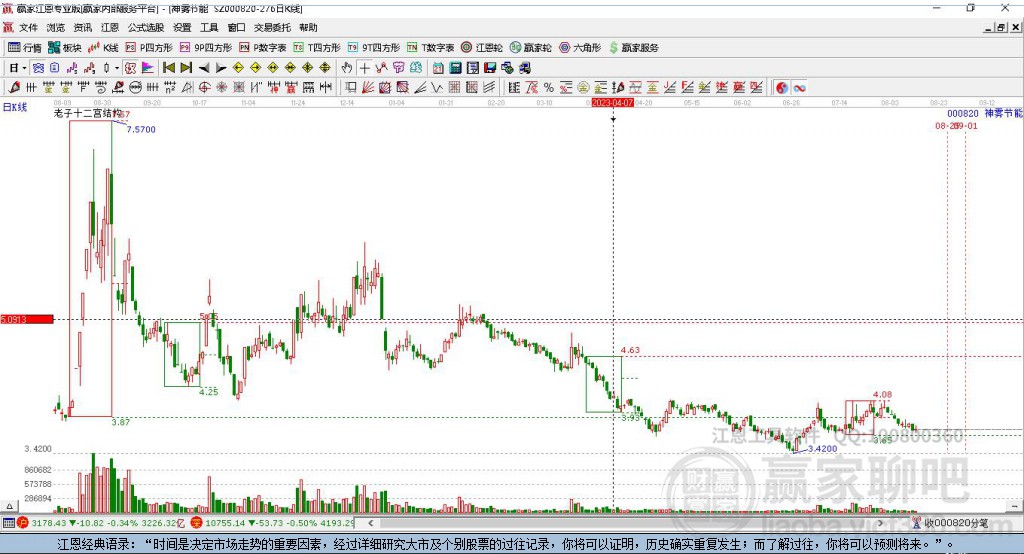Toggle the first blue pressed icon beside 日
The width and height of the screenshot is (1024, 554).
click(38, 68)
